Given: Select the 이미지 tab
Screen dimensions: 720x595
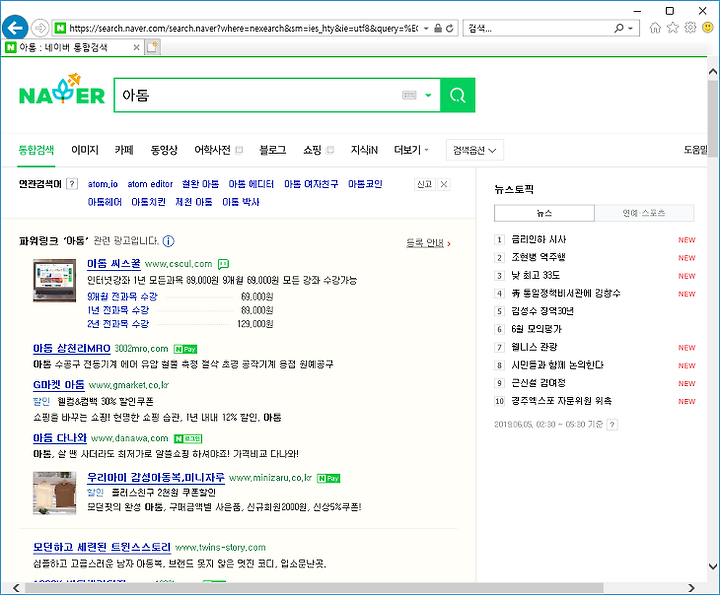Looking at the screenshot, I should pos(85,150).
